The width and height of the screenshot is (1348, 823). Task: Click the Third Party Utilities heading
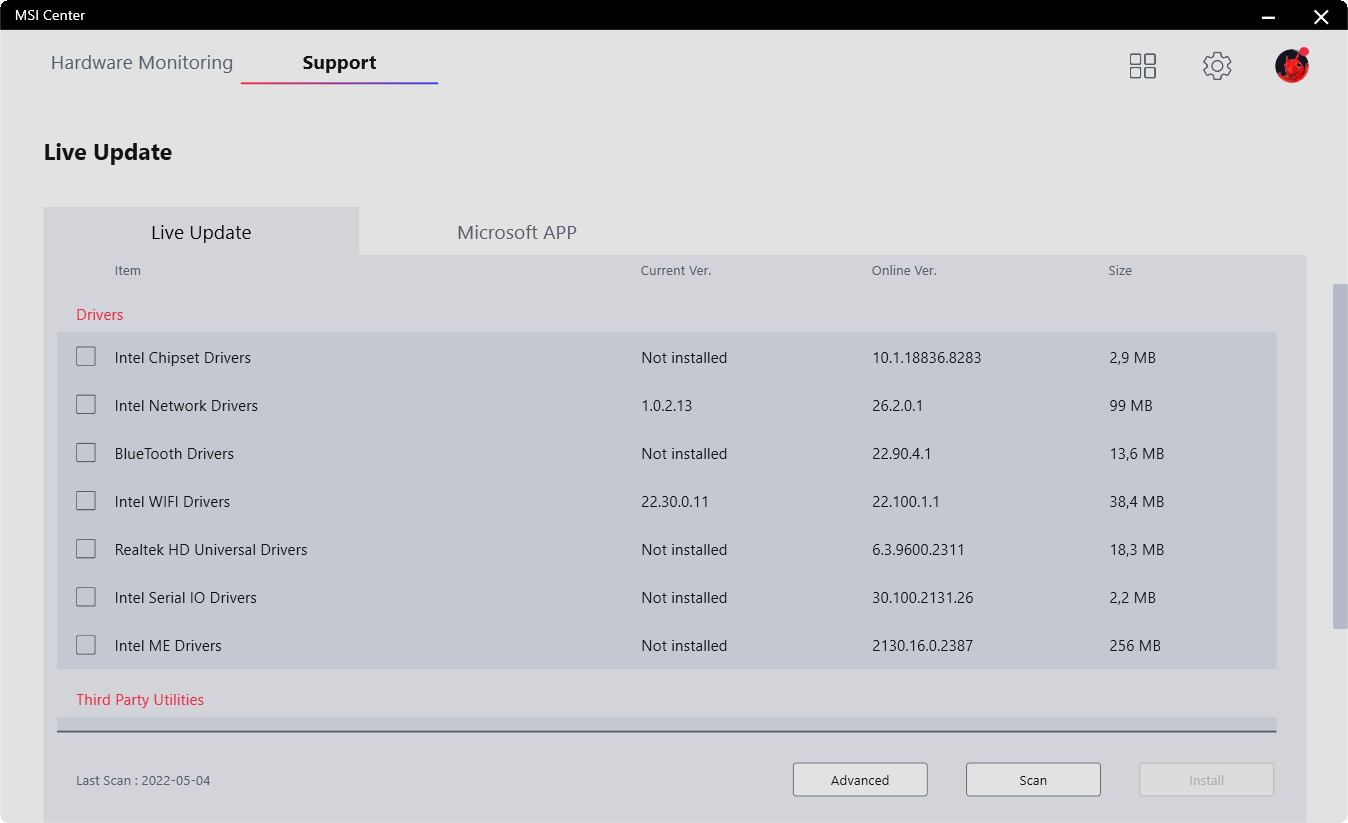click(140, 700)
